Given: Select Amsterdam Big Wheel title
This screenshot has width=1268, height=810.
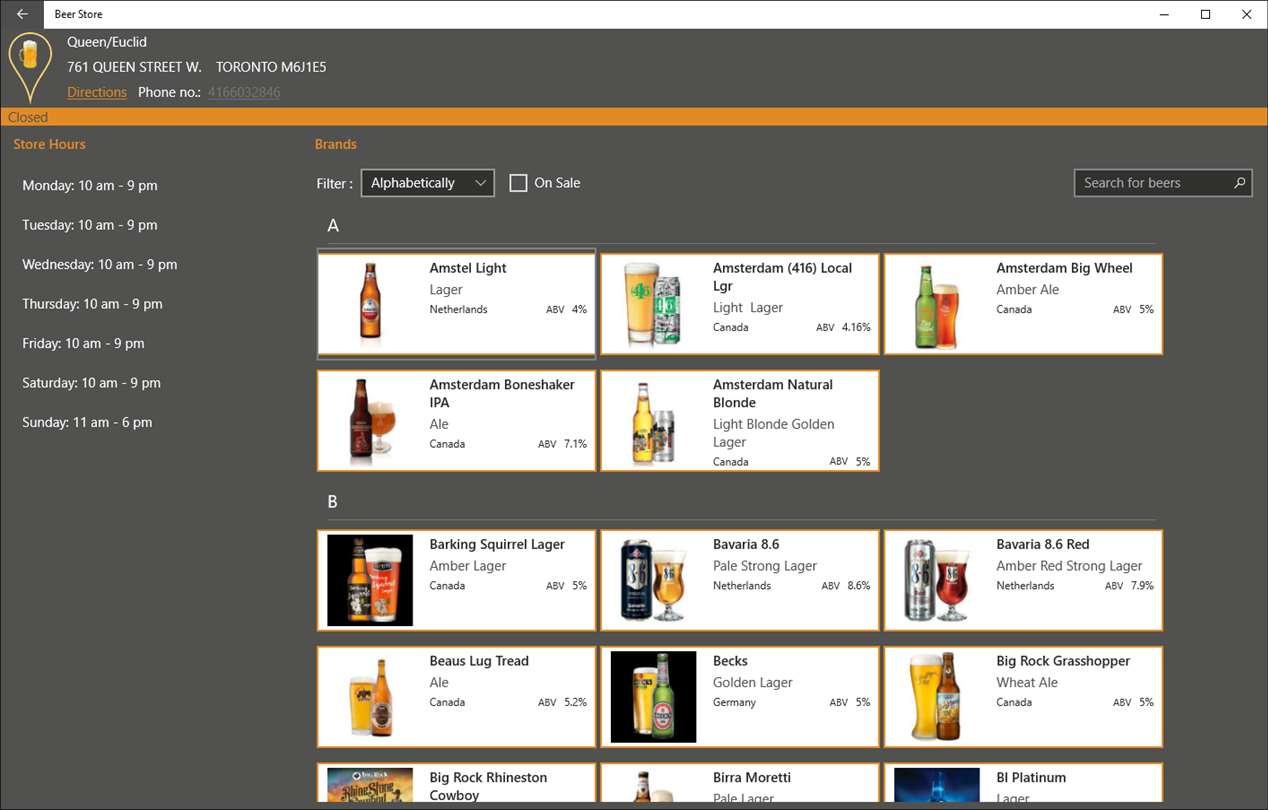Looking at the screenshot, I should coord(1064,268).
